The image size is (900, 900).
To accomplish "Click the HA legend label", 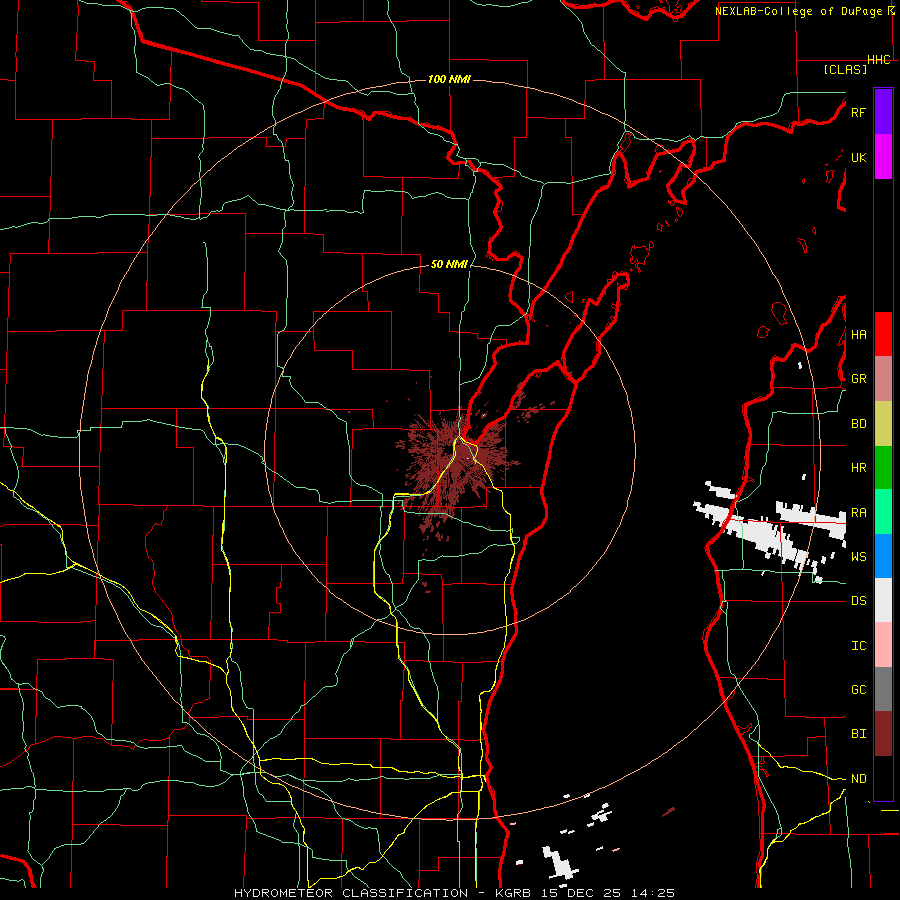I will pos(858,335).
